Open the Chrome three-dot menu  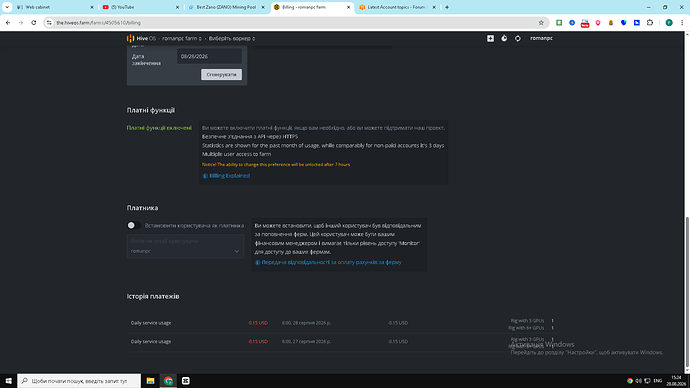(x=682, y=23)
